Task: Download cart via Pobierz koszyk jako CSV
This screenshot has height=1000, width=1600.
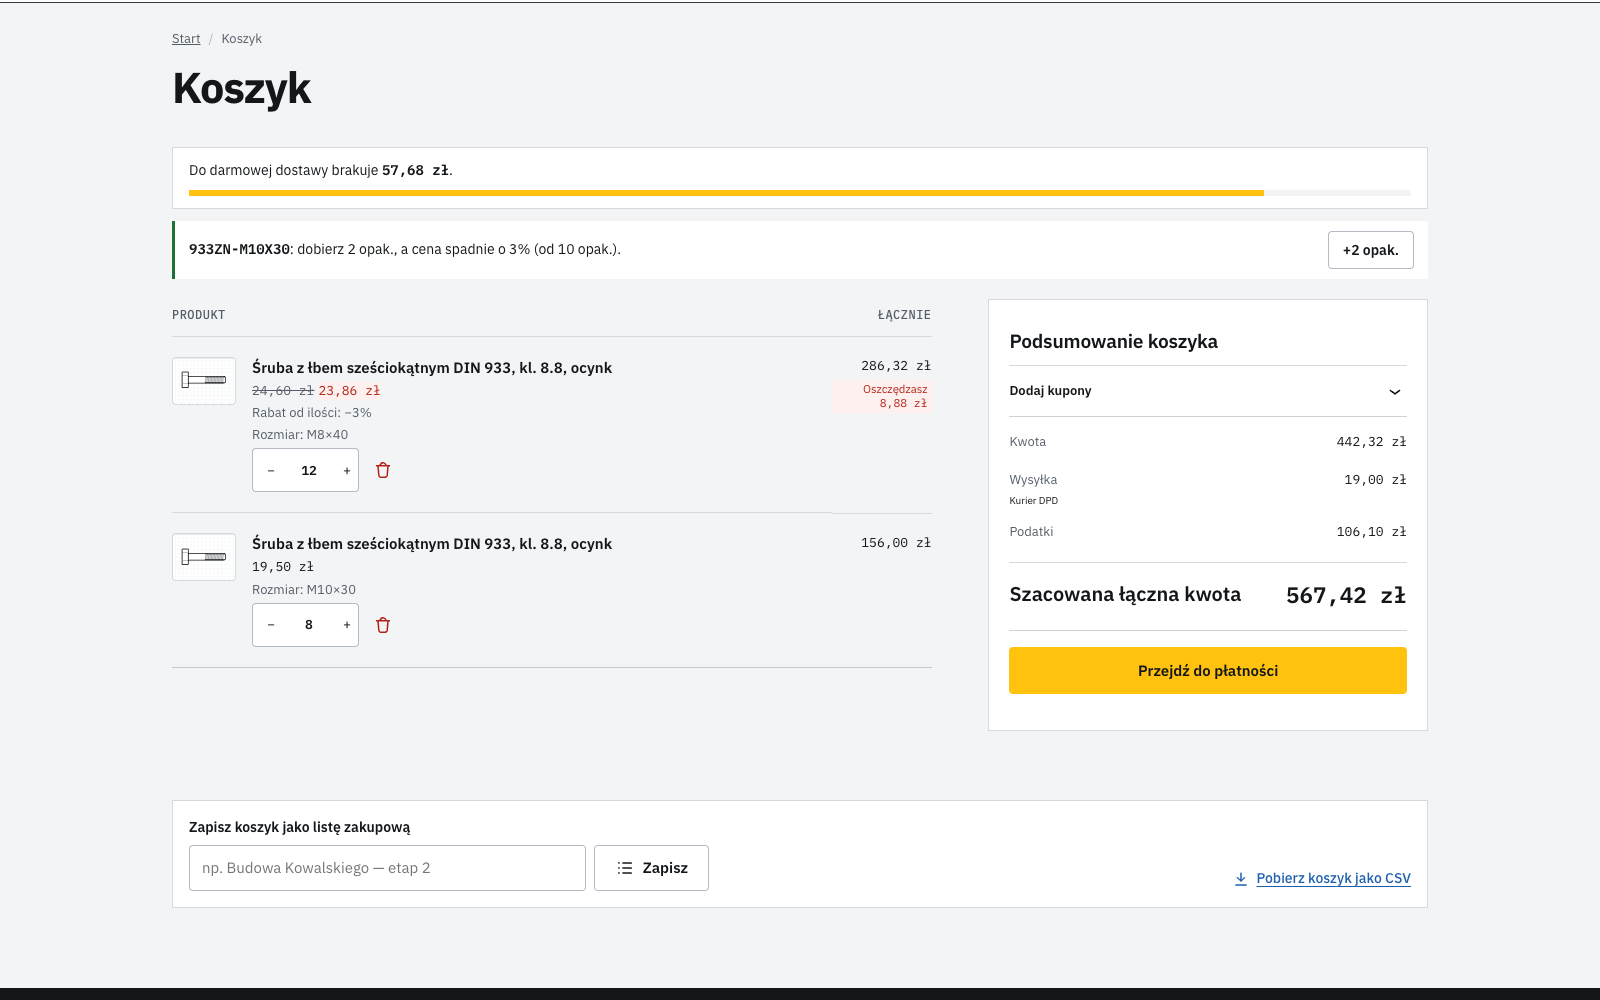Action: coord(1323,878)
